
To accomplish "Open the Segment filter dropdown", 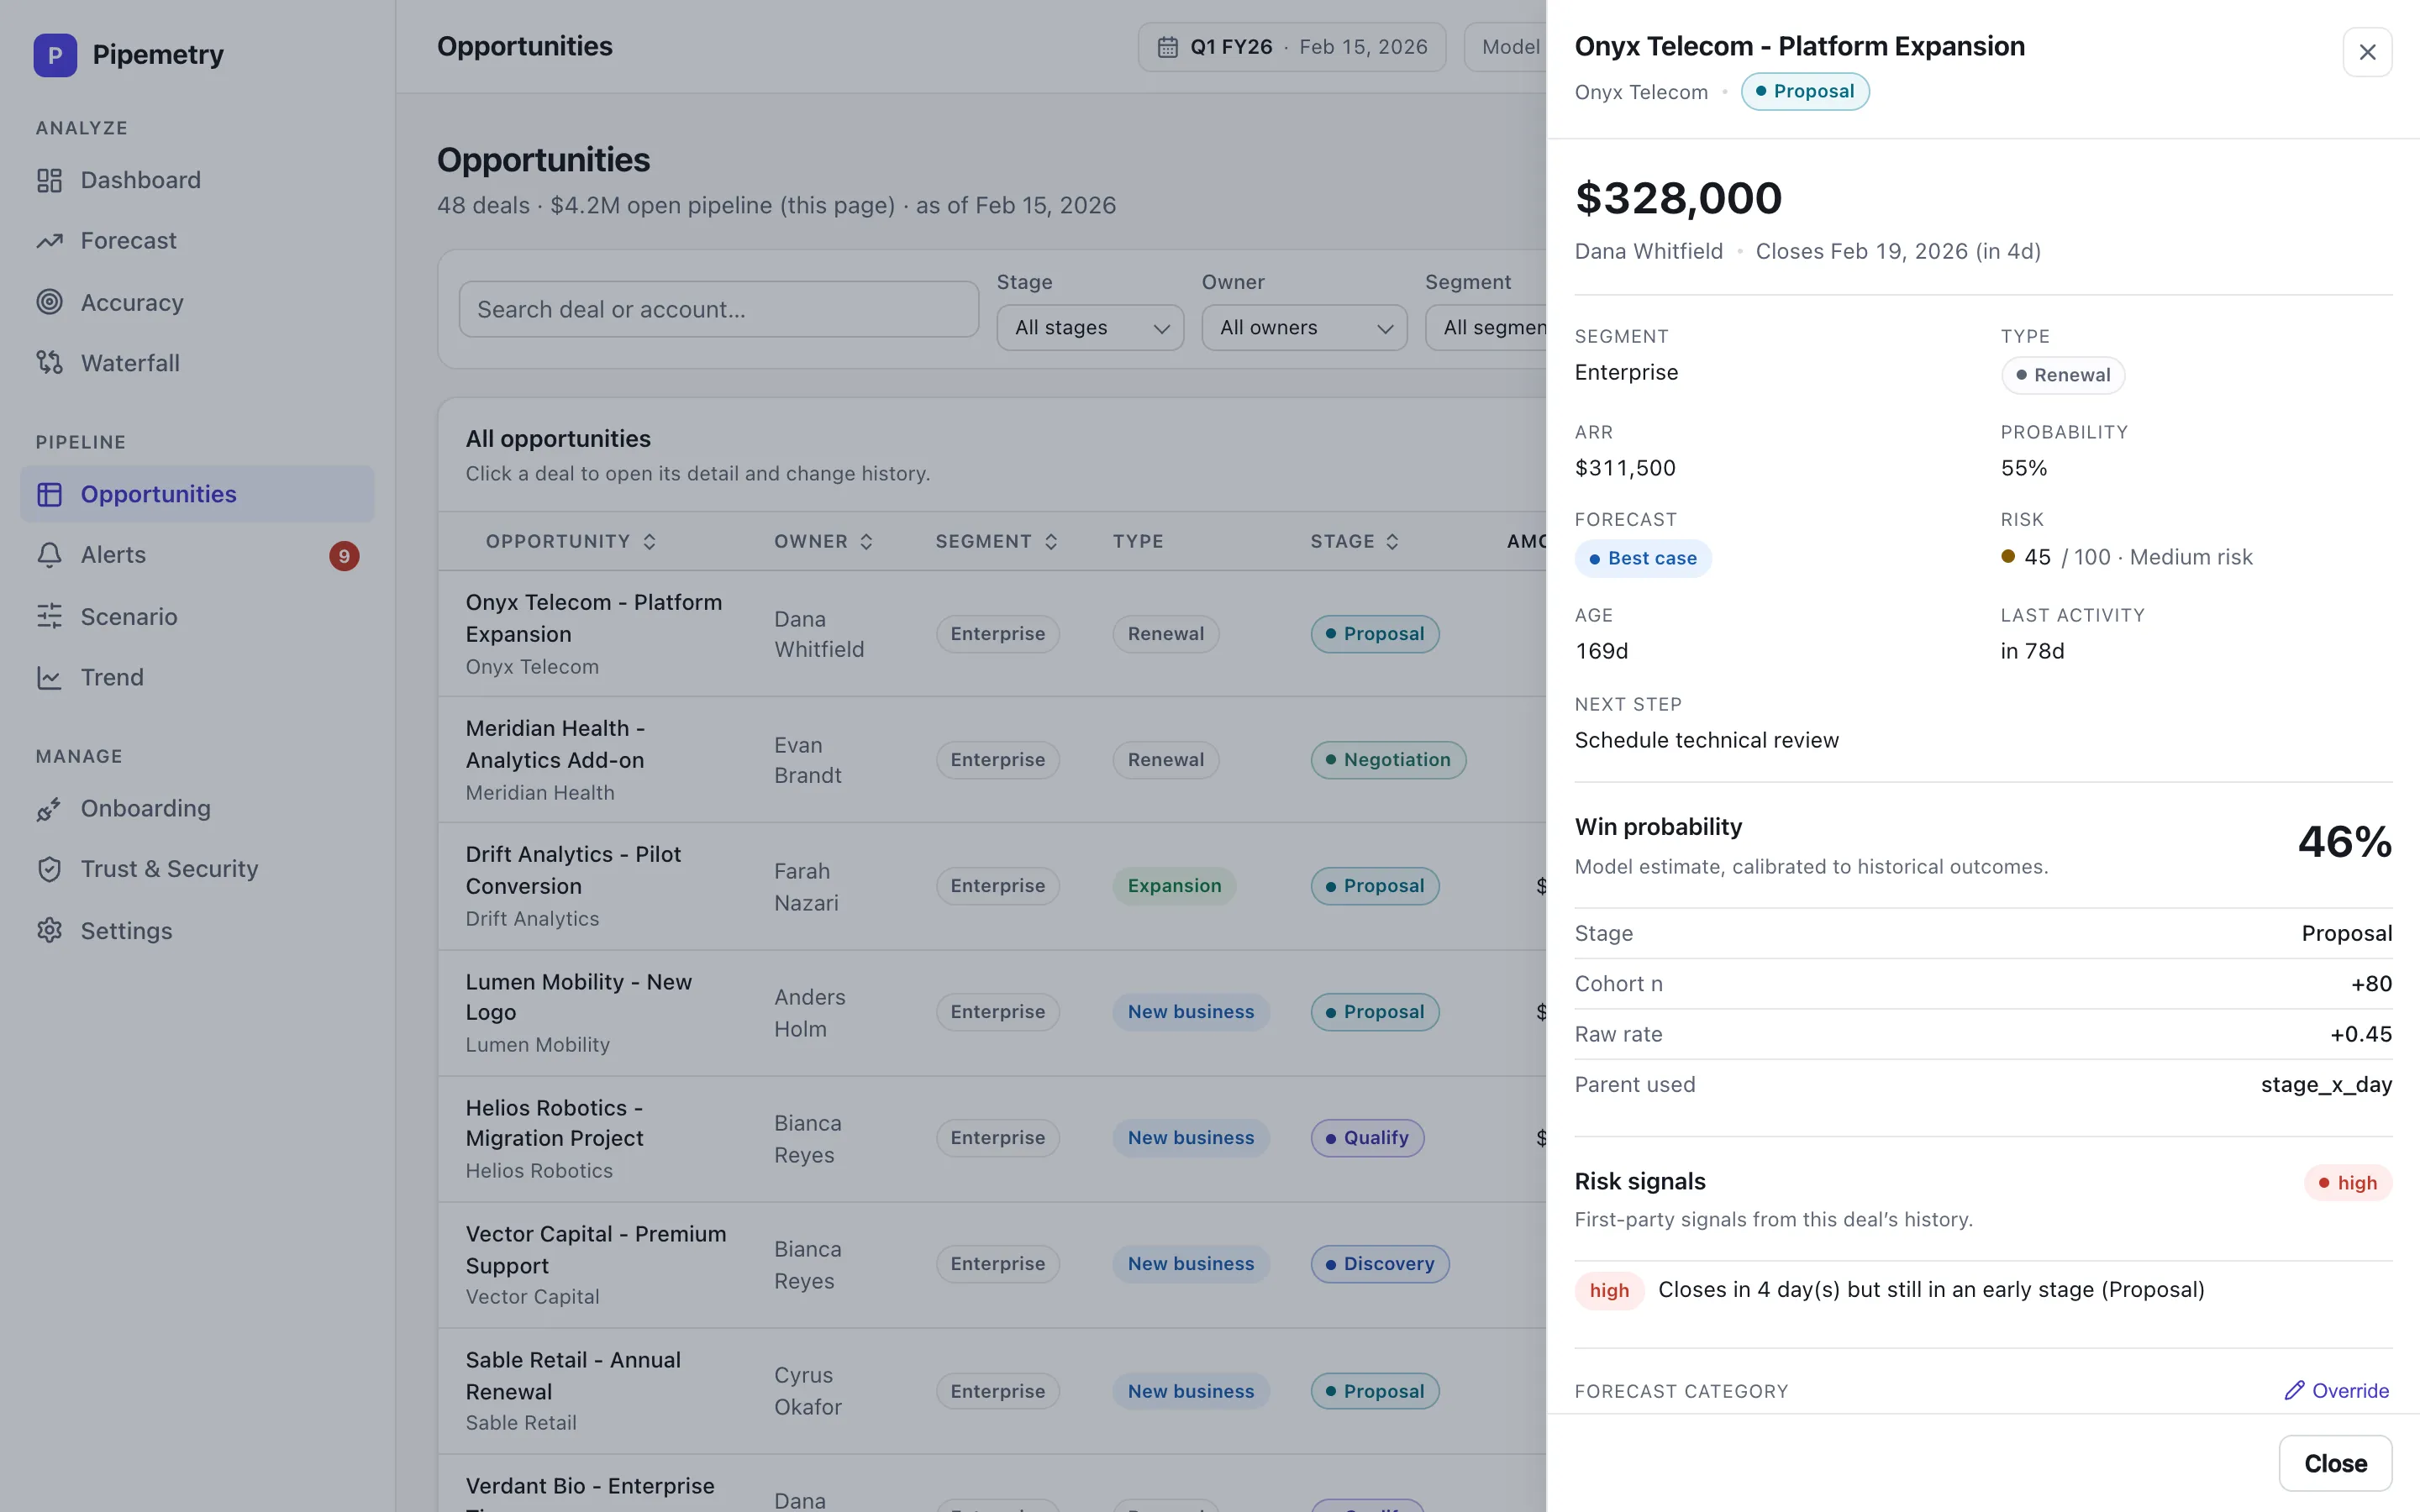I will click(1486, 327).
